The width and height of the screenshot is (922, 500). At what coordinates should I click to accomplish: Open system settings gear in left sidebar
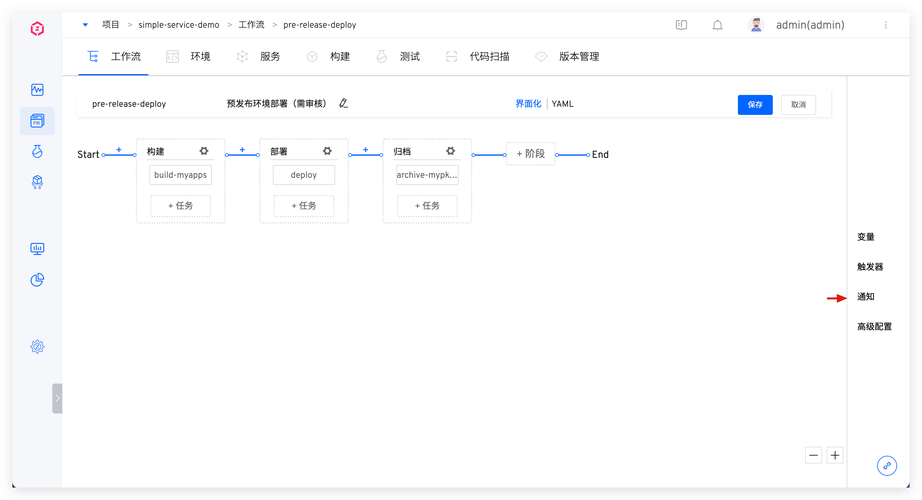(x=37, y=346)
